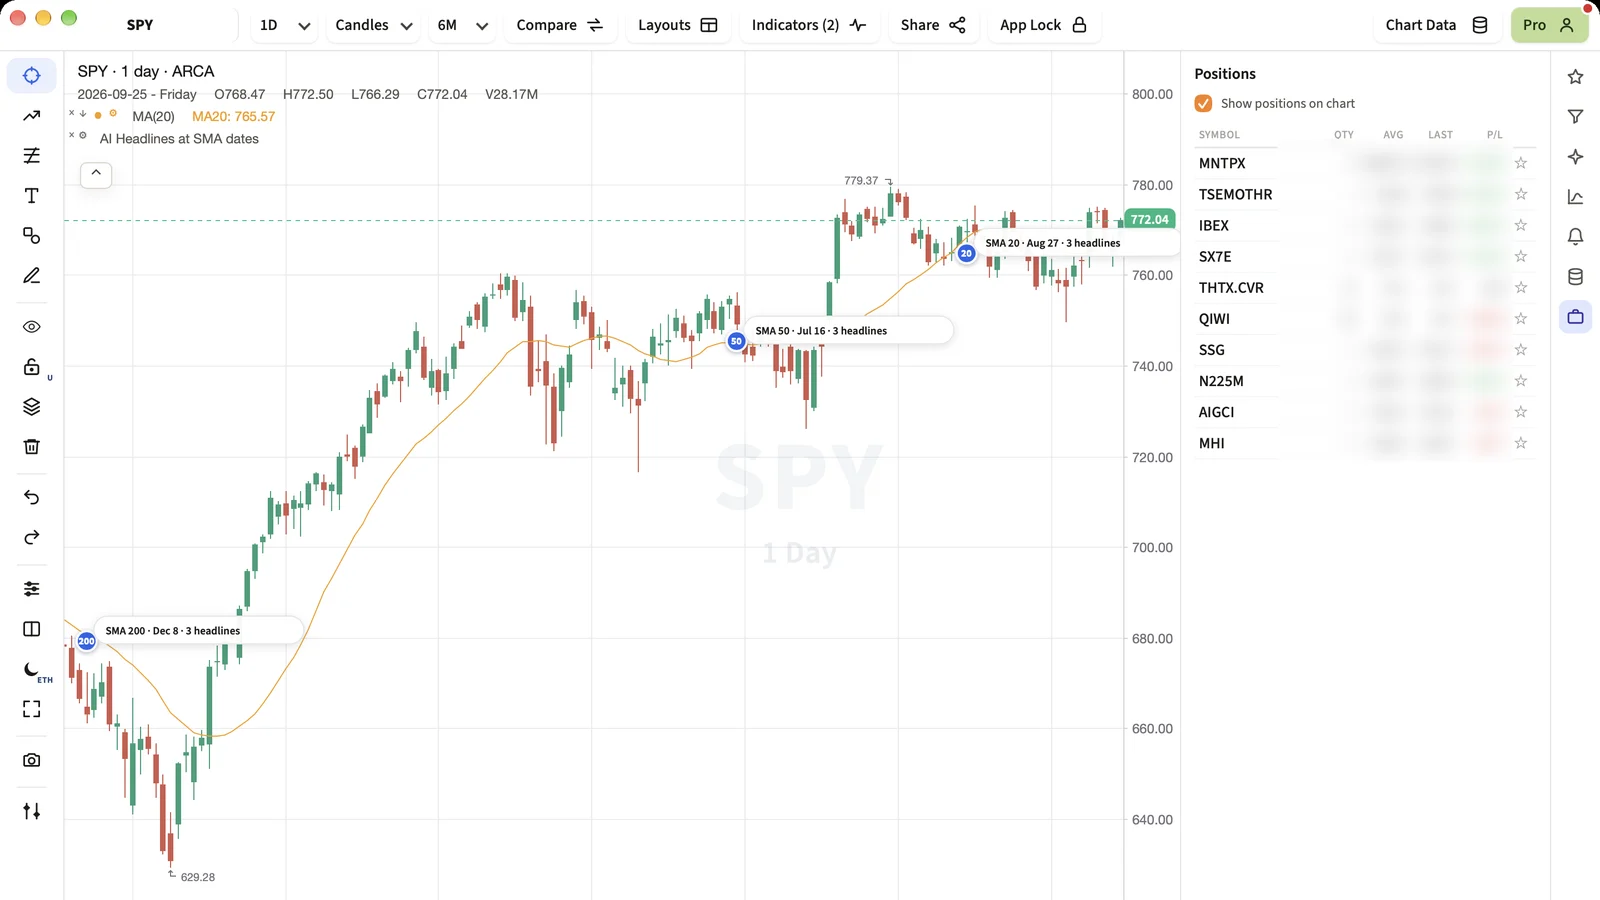Select the SSG position row
The image size is (1600, 900).
point(1365,350)
